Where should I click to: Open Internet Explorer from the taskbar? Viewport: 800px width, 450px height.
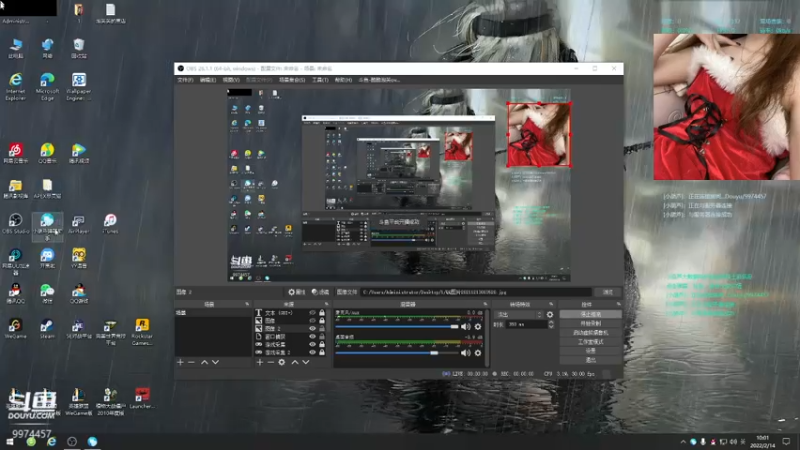51,442
